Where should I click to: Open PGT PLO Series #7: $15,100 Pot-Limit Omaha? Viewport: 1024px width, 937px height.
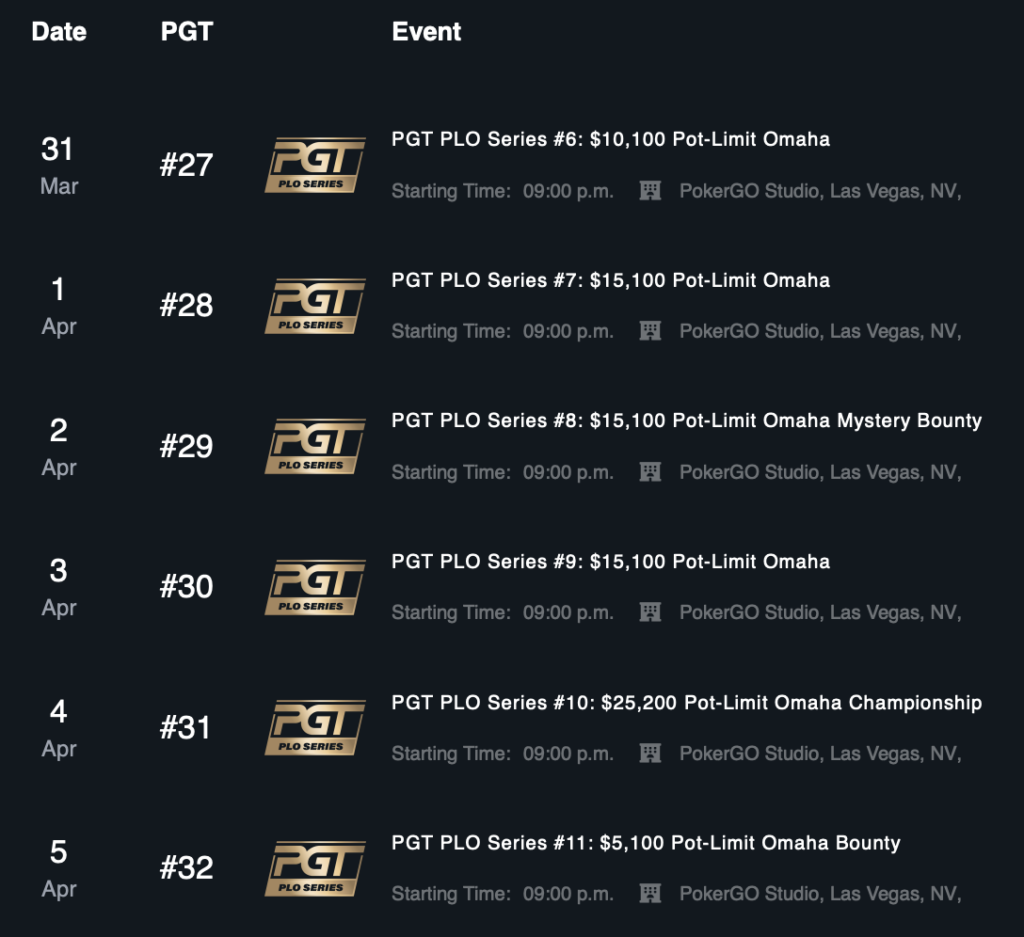(611, 280)
